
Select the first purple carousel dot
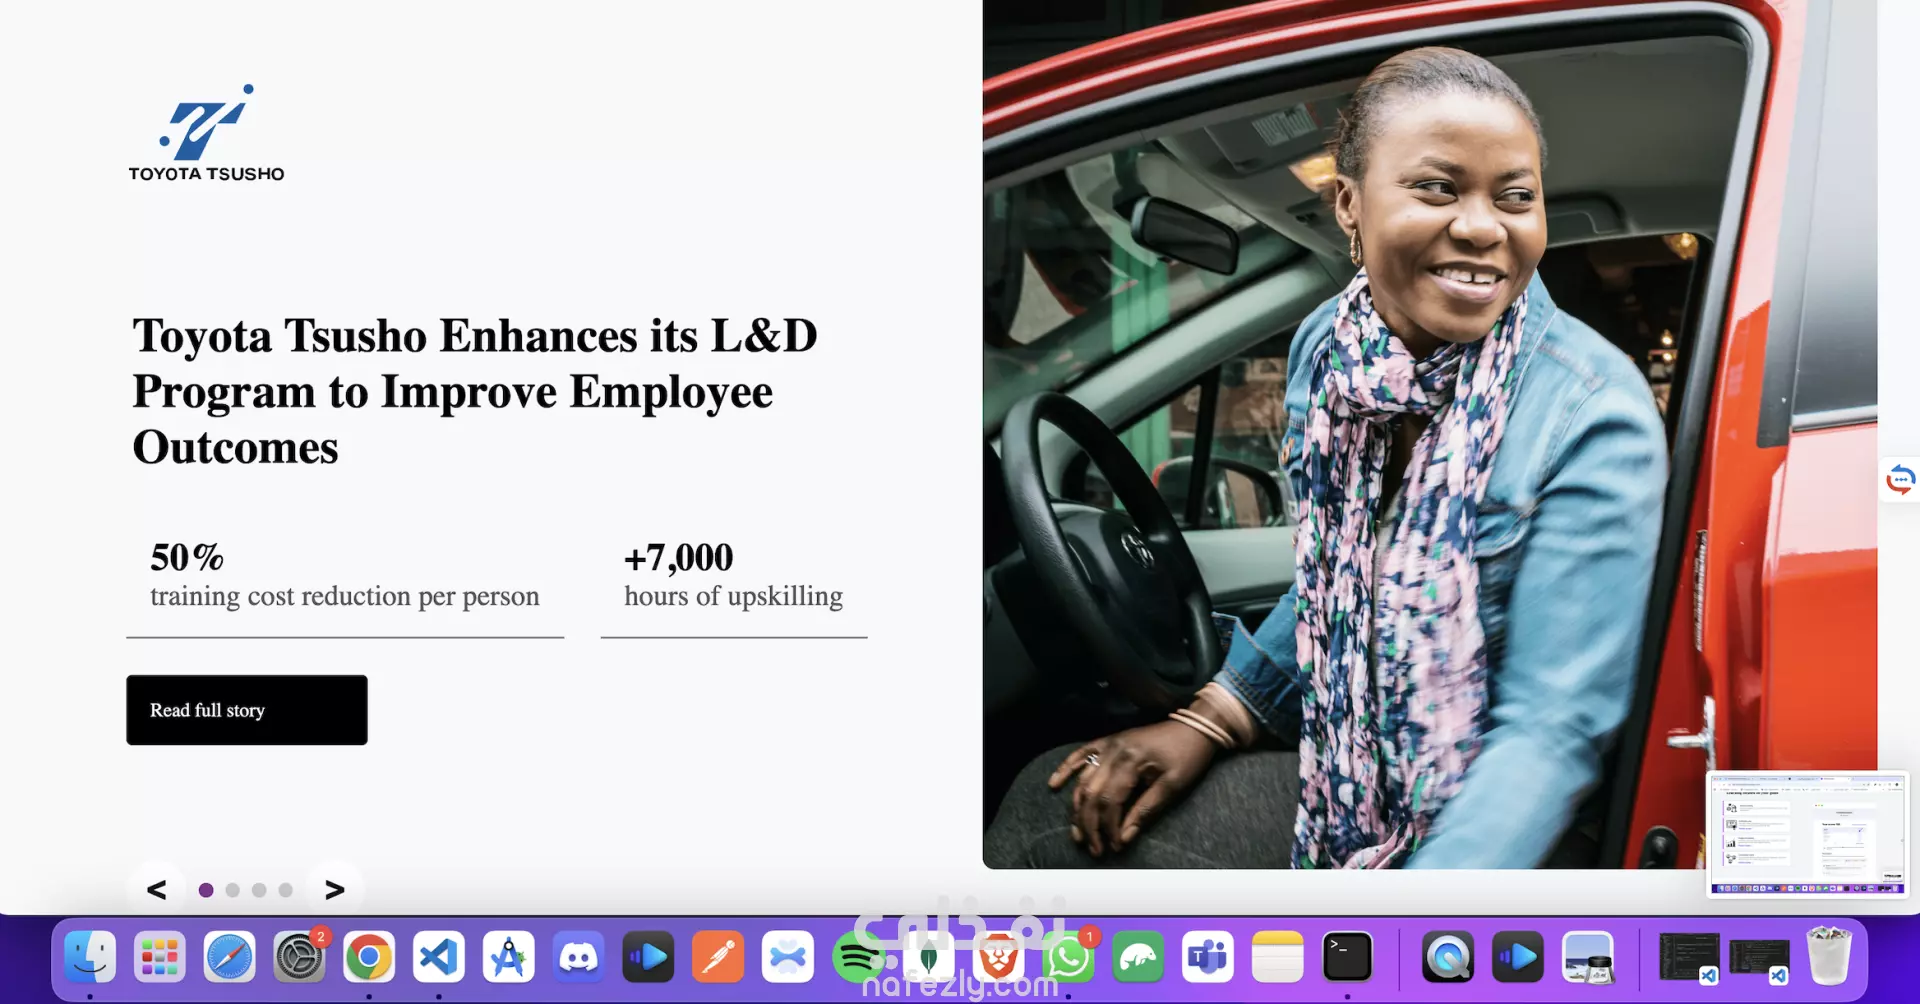[206, 890]
